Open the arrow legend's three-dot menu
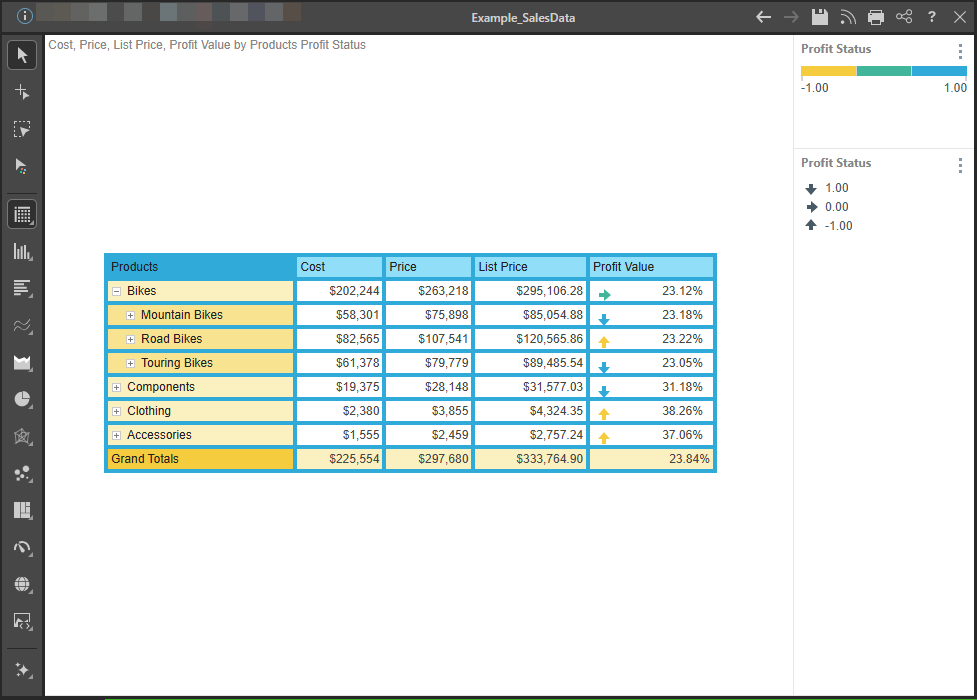977x700 pixels. pos(960,166)
